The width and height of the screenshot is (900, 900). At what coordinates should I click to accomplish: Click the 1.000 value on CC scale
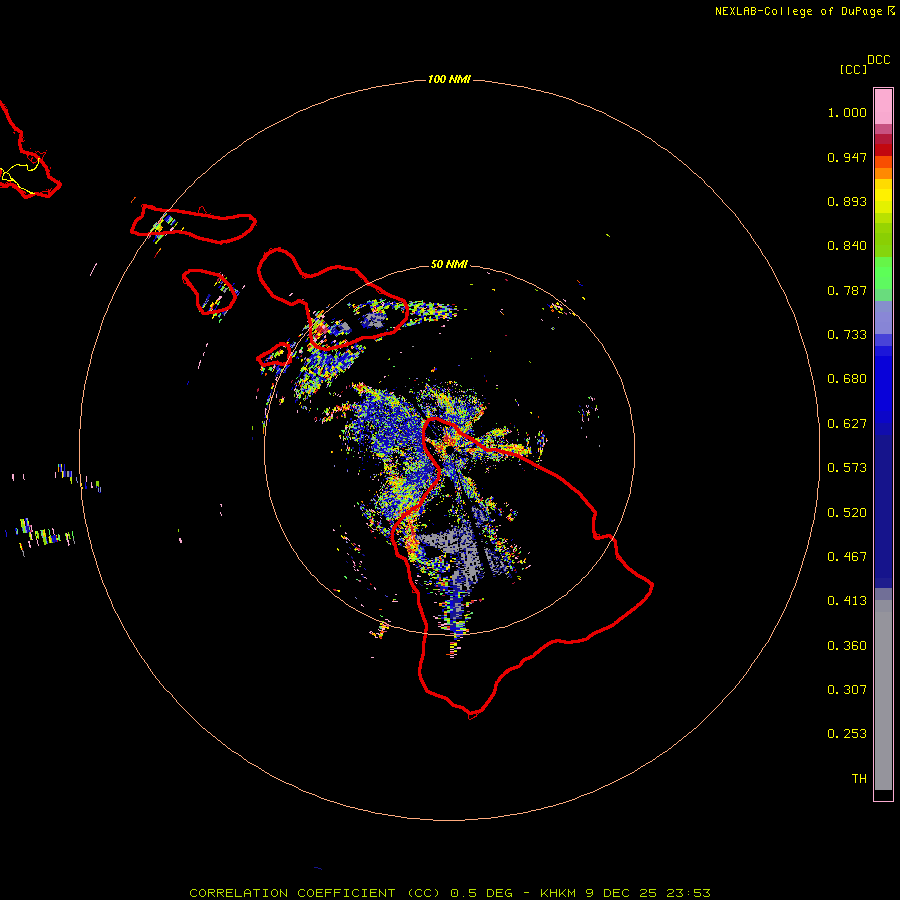[x=847, y=112]
